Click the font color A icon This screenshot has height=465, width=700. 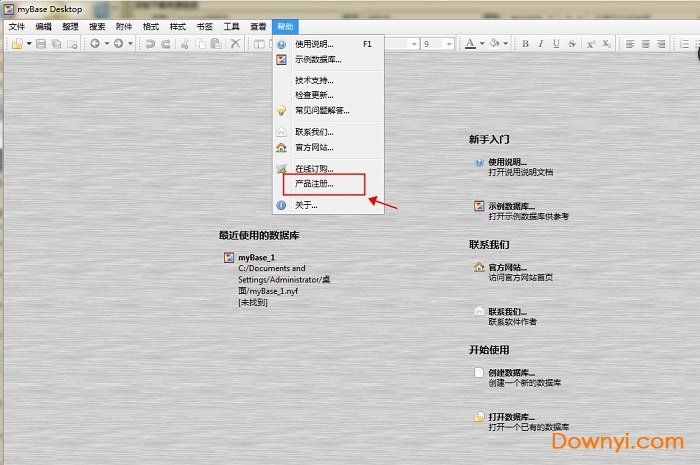[x=470, y=44]
